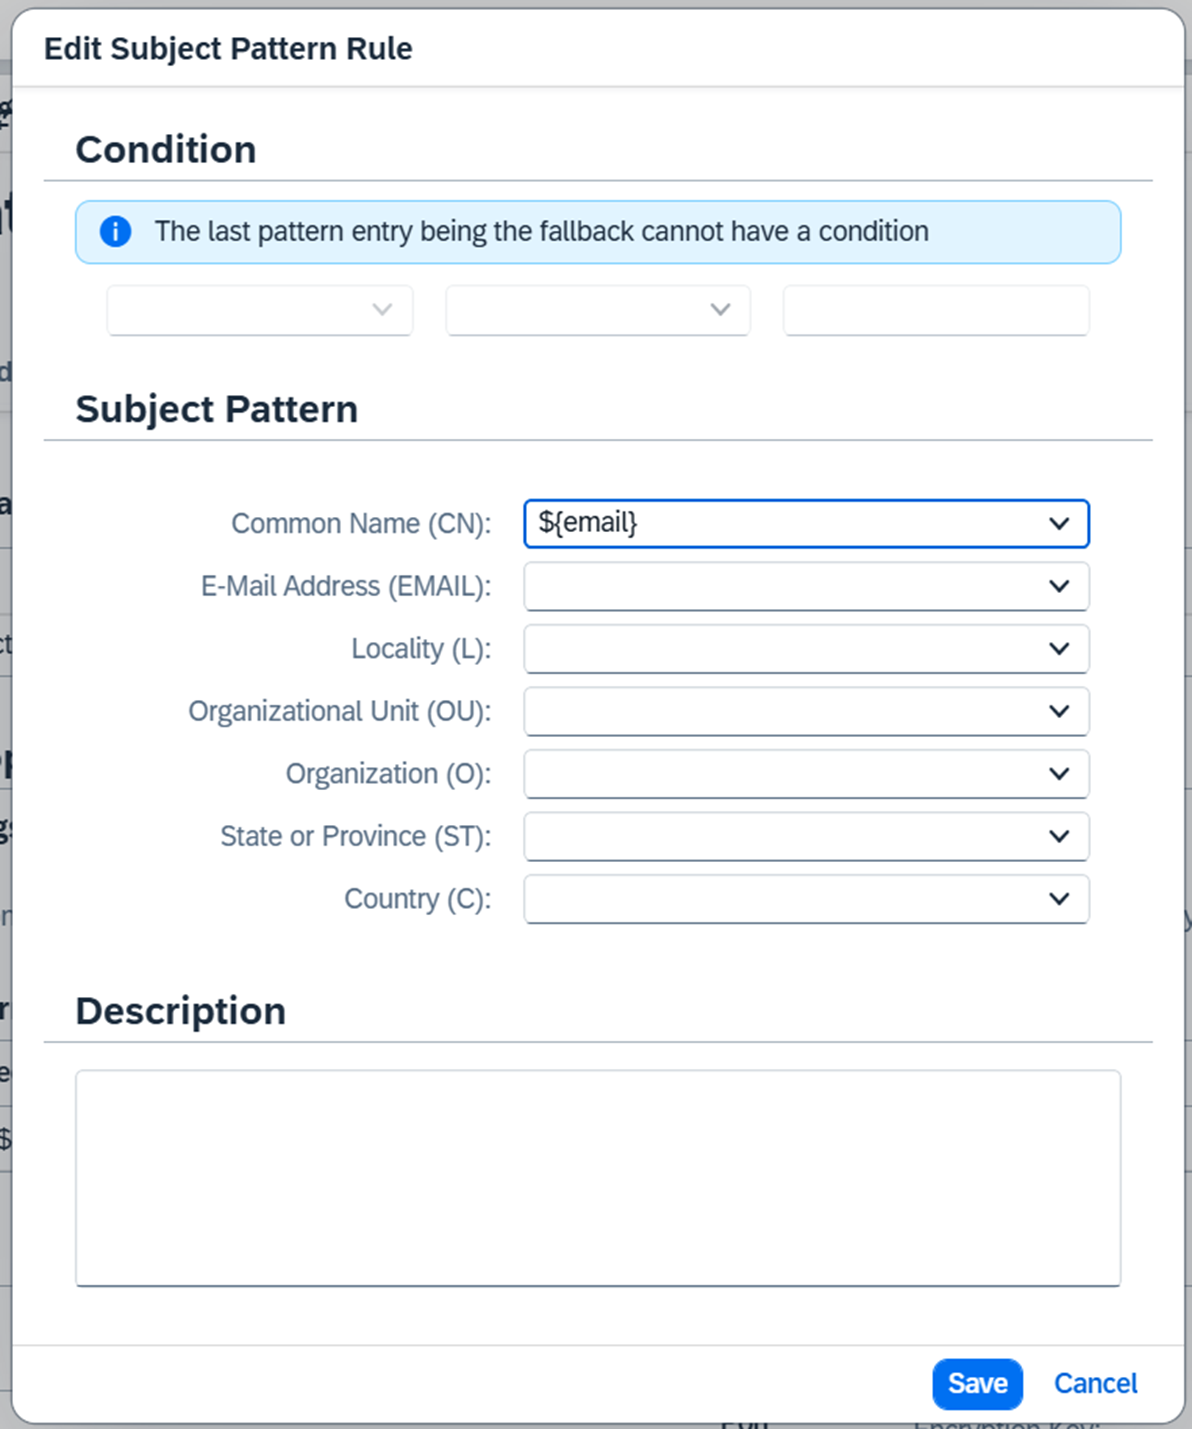Click the Locality (L) input field
Image resolution: width=1192 pixels, height=1429 pixels.
[x=780, y=649]
